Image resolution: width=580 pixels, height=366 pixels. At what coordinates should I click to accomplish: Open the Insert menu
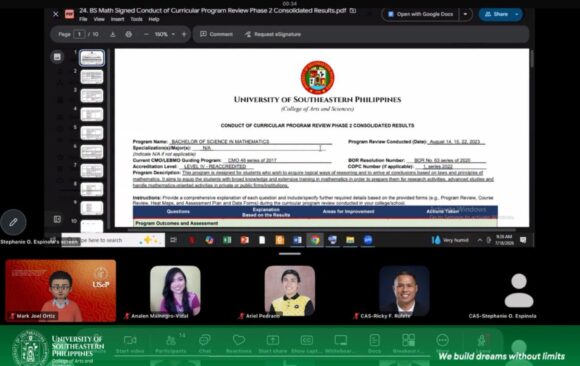tap(118, 19)
